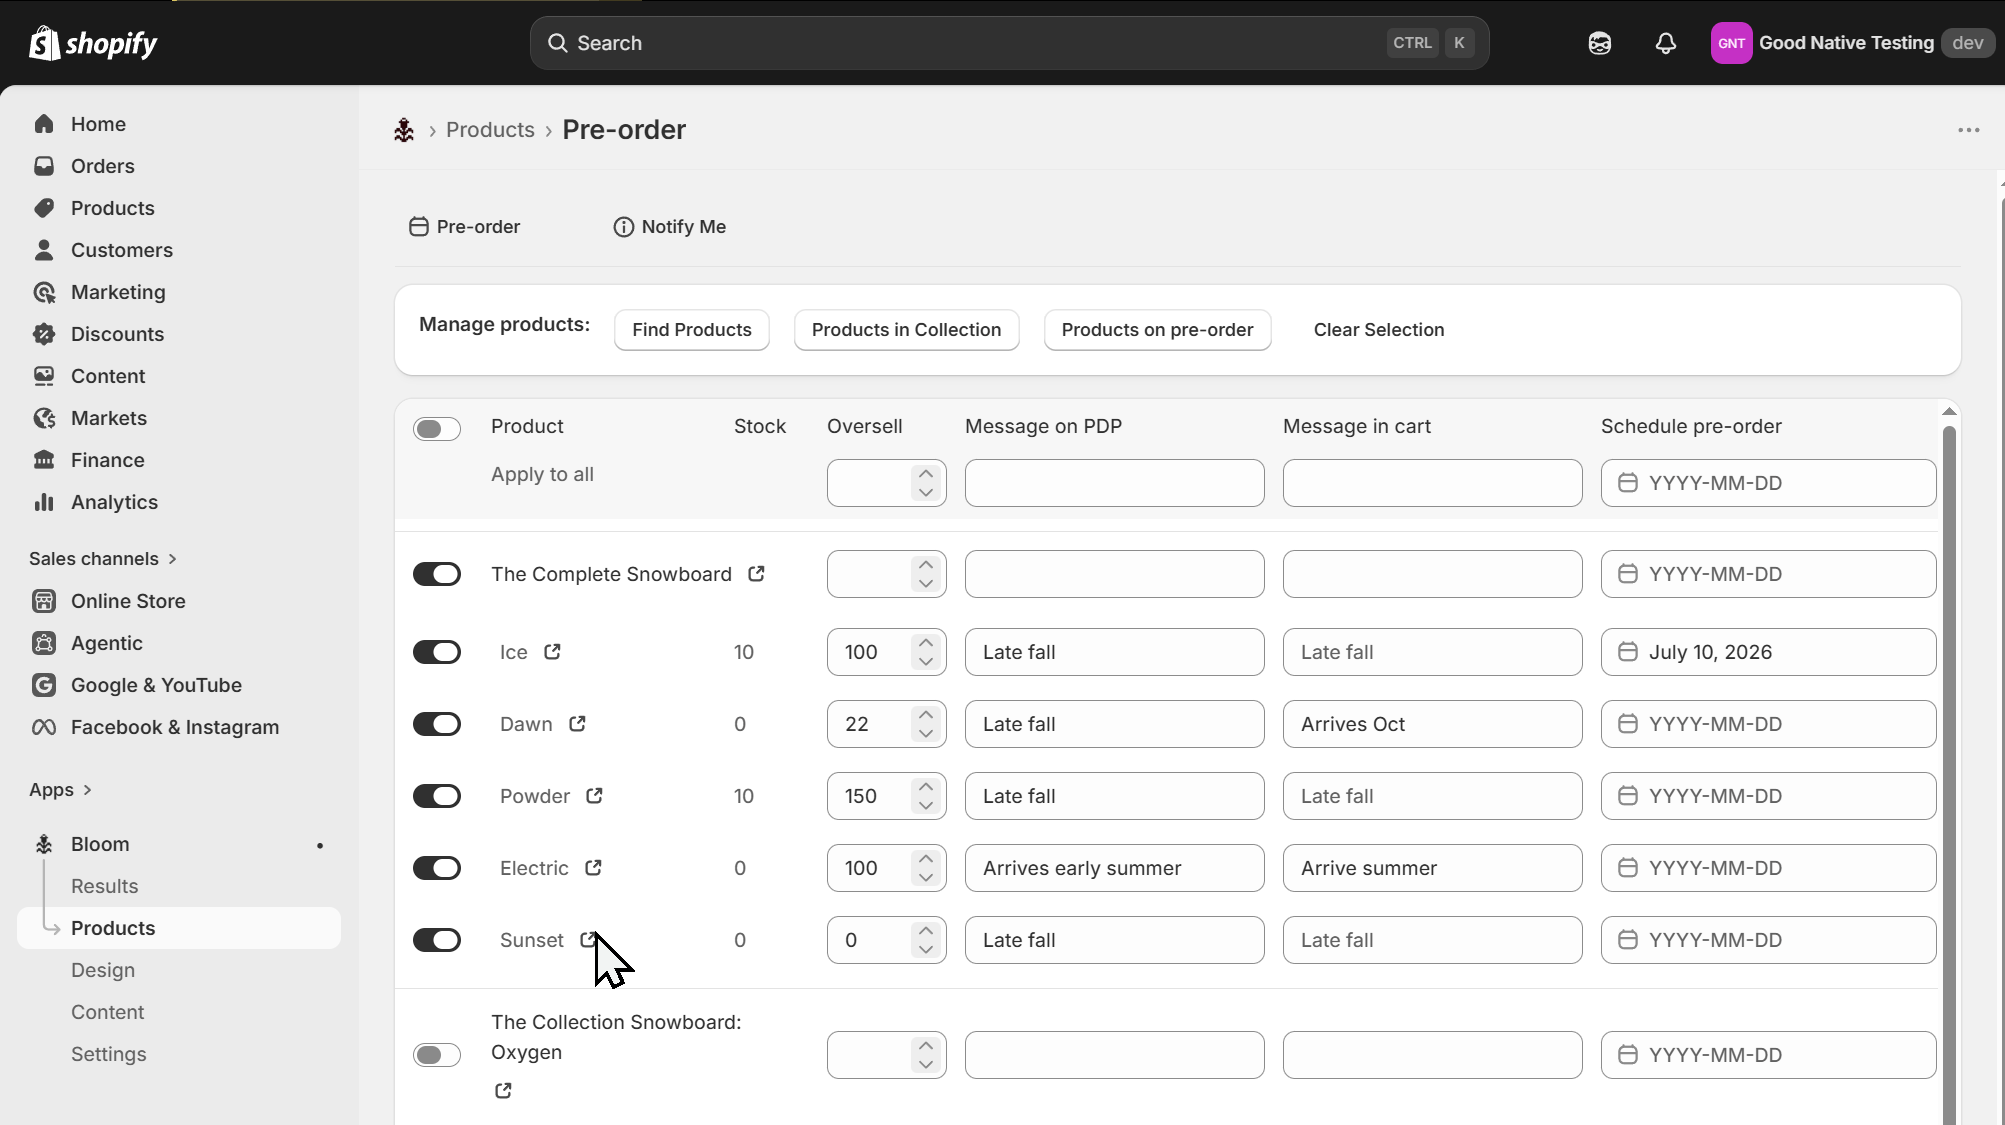Viewport: 2005px width, 1125px height.
Task: Toggle pre-order for Sunset variant
Action: point(437,940)
